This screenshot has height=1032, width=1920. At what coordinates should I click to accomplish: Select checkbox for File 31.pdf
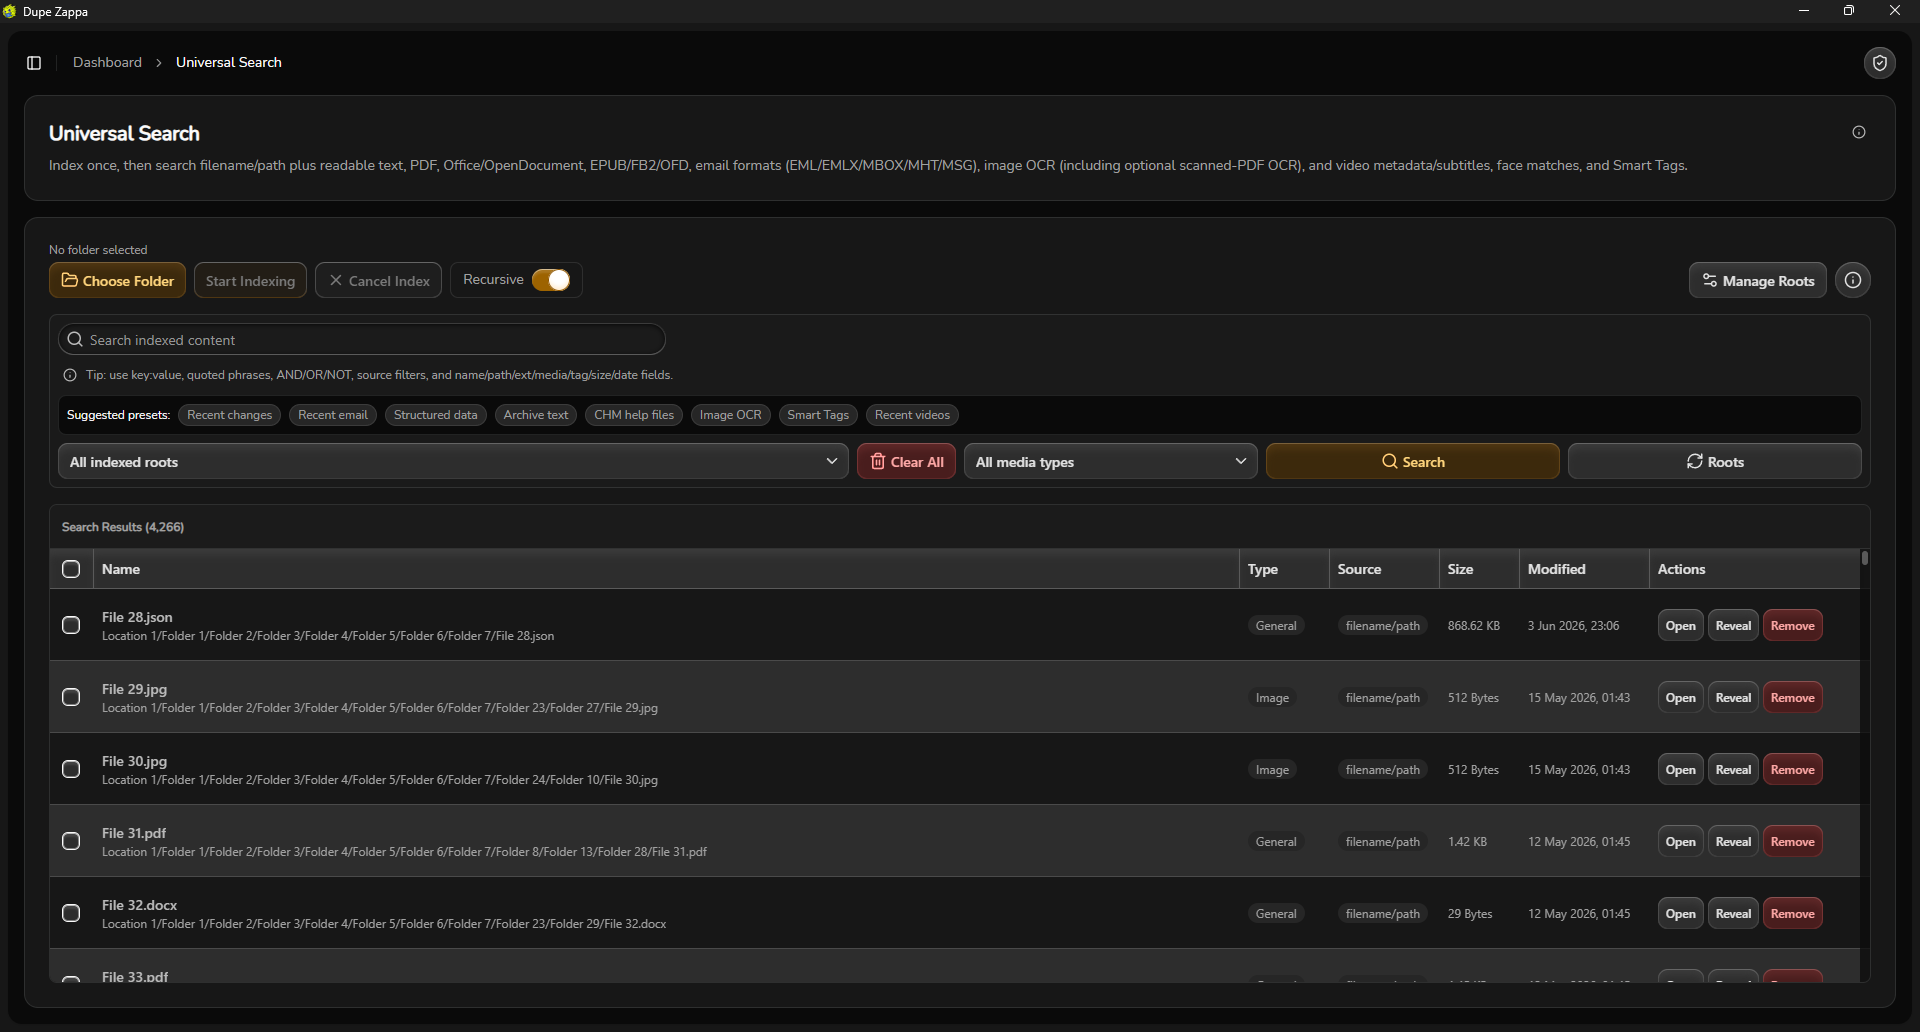(x=71, y=841)
